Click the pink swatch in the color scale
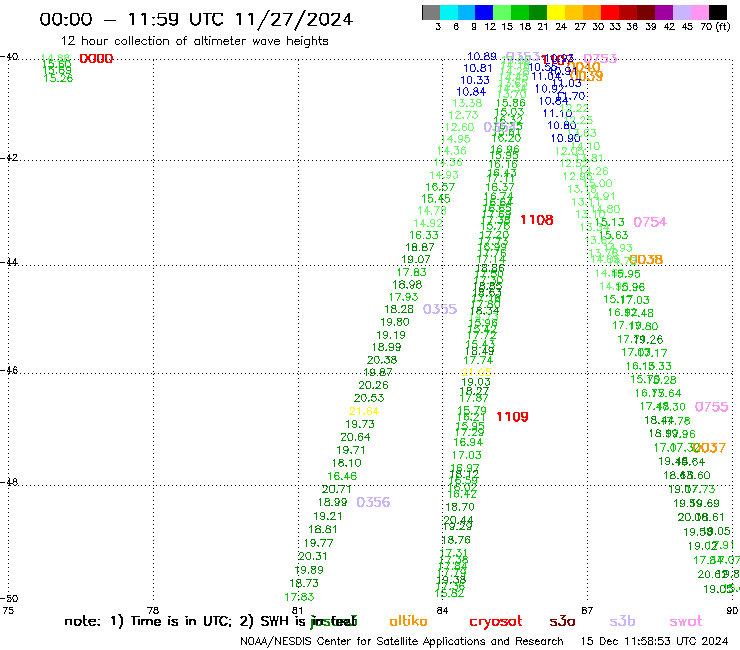 (x=700, y=12)
